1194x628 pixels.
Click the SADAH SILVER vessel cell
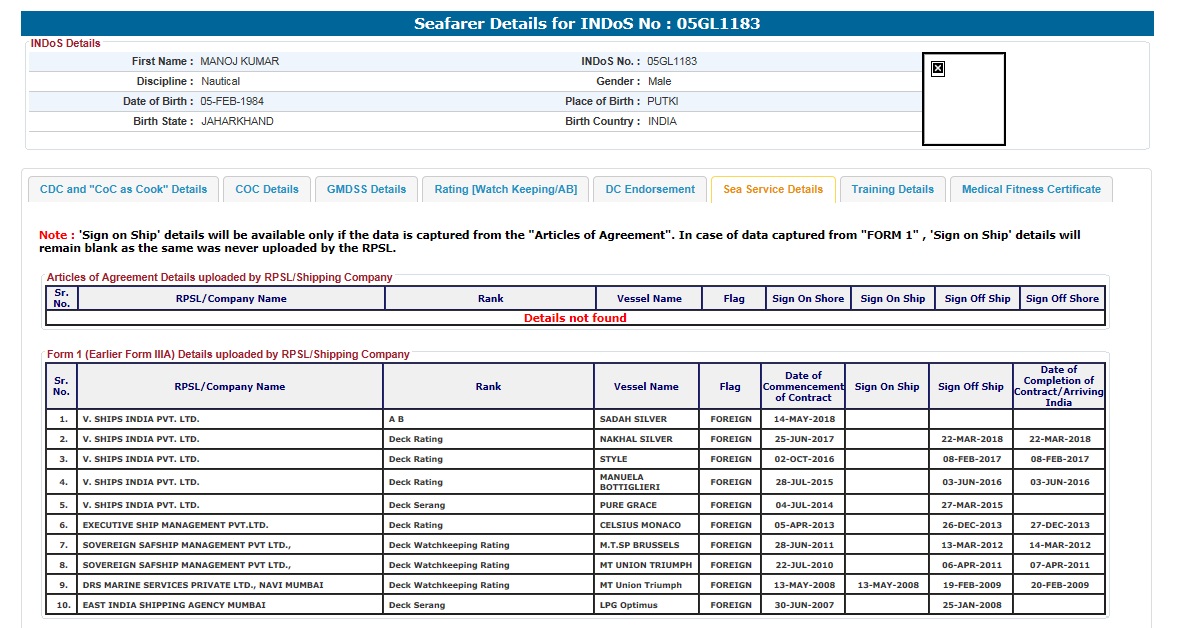click(x=633, y=419)
